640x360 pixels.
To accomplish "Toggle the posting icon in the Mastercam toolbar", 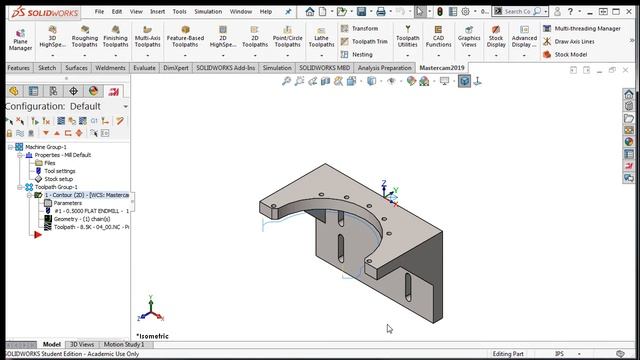I will coord(94,121).
